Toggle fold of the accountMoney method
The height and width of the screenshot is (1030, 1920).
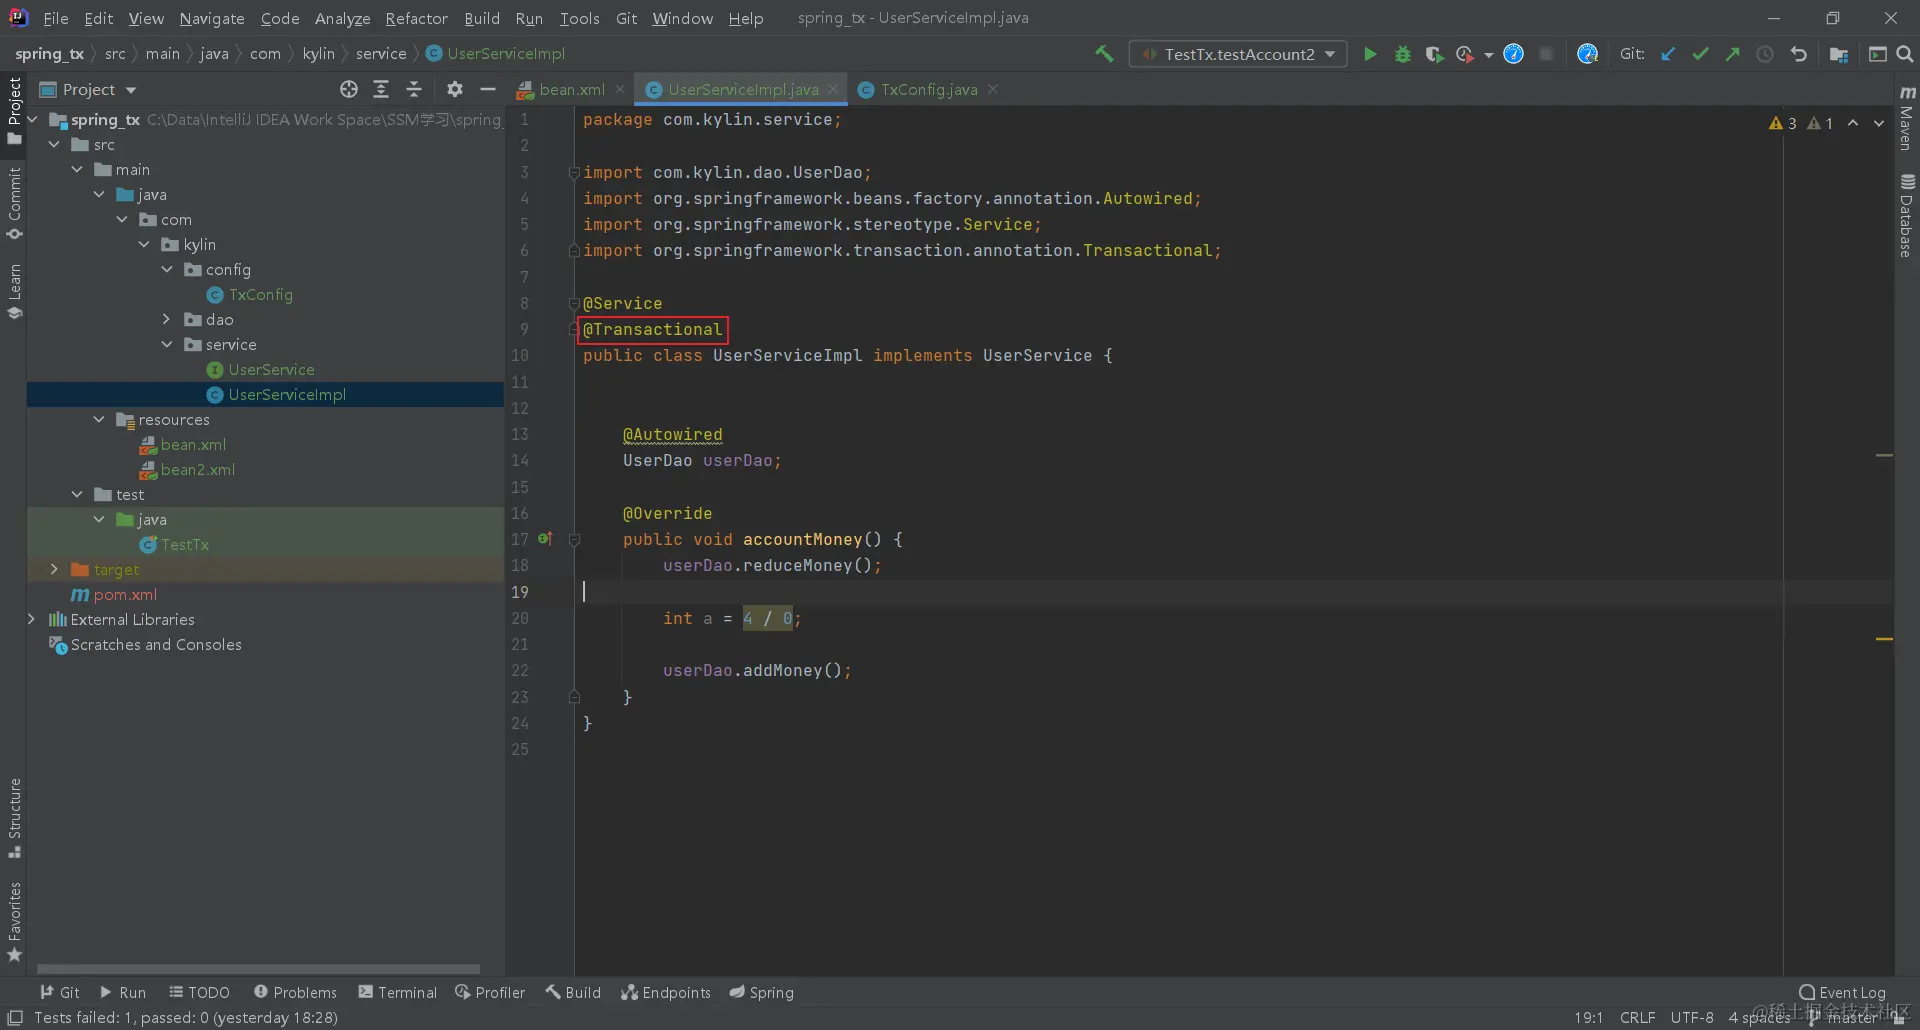click(574, 540)
